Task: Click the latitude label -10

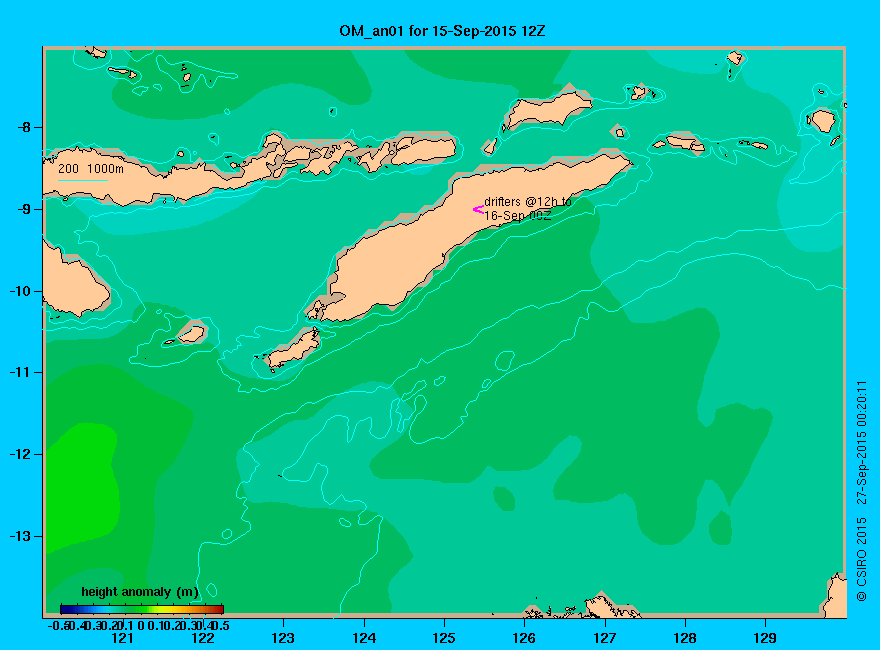Action: click(x=20, y=291)
